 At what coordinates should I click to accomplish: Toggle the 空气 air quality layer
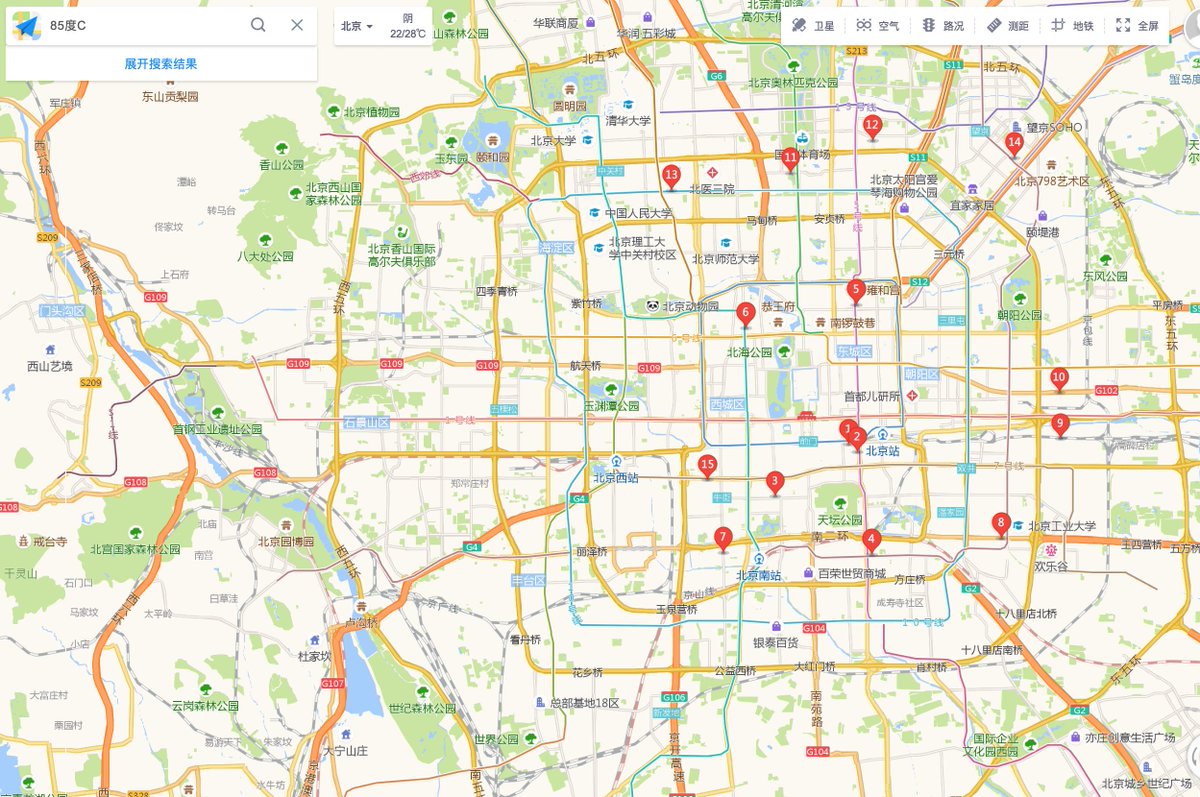(x=878, y=25)
